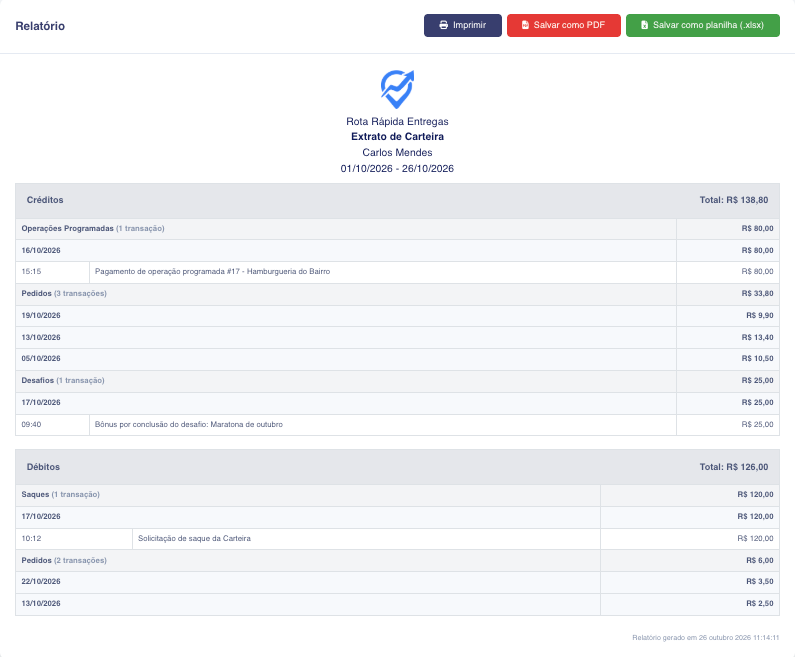Viewport: 795px width, 657px height.
Task: Click the Créditos section header
Action: click(397, 200)
